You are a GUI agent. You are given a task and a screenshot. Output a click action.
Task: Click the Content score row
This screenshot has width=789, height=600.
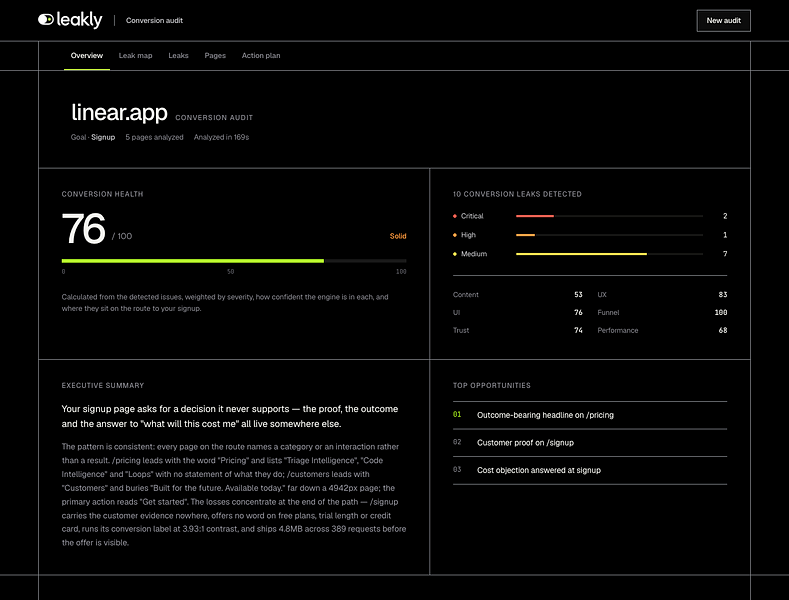coord(518,294)
